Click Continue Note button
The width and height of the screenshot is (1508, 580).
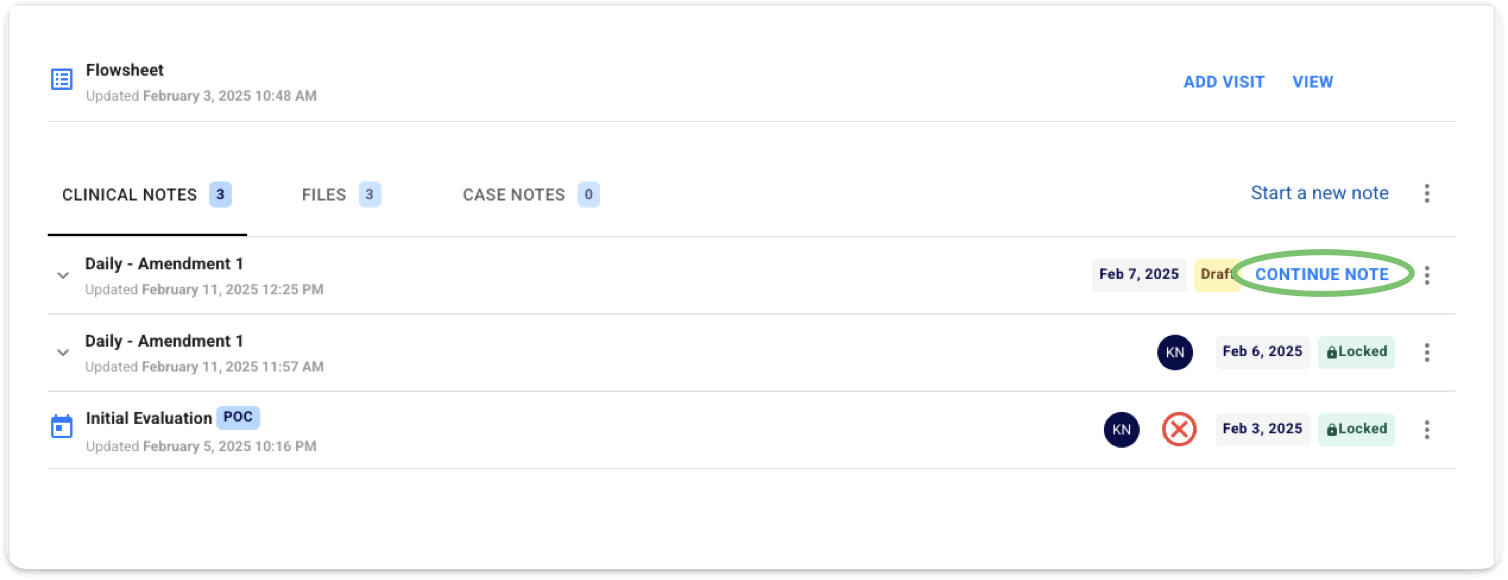[1322, 275]
